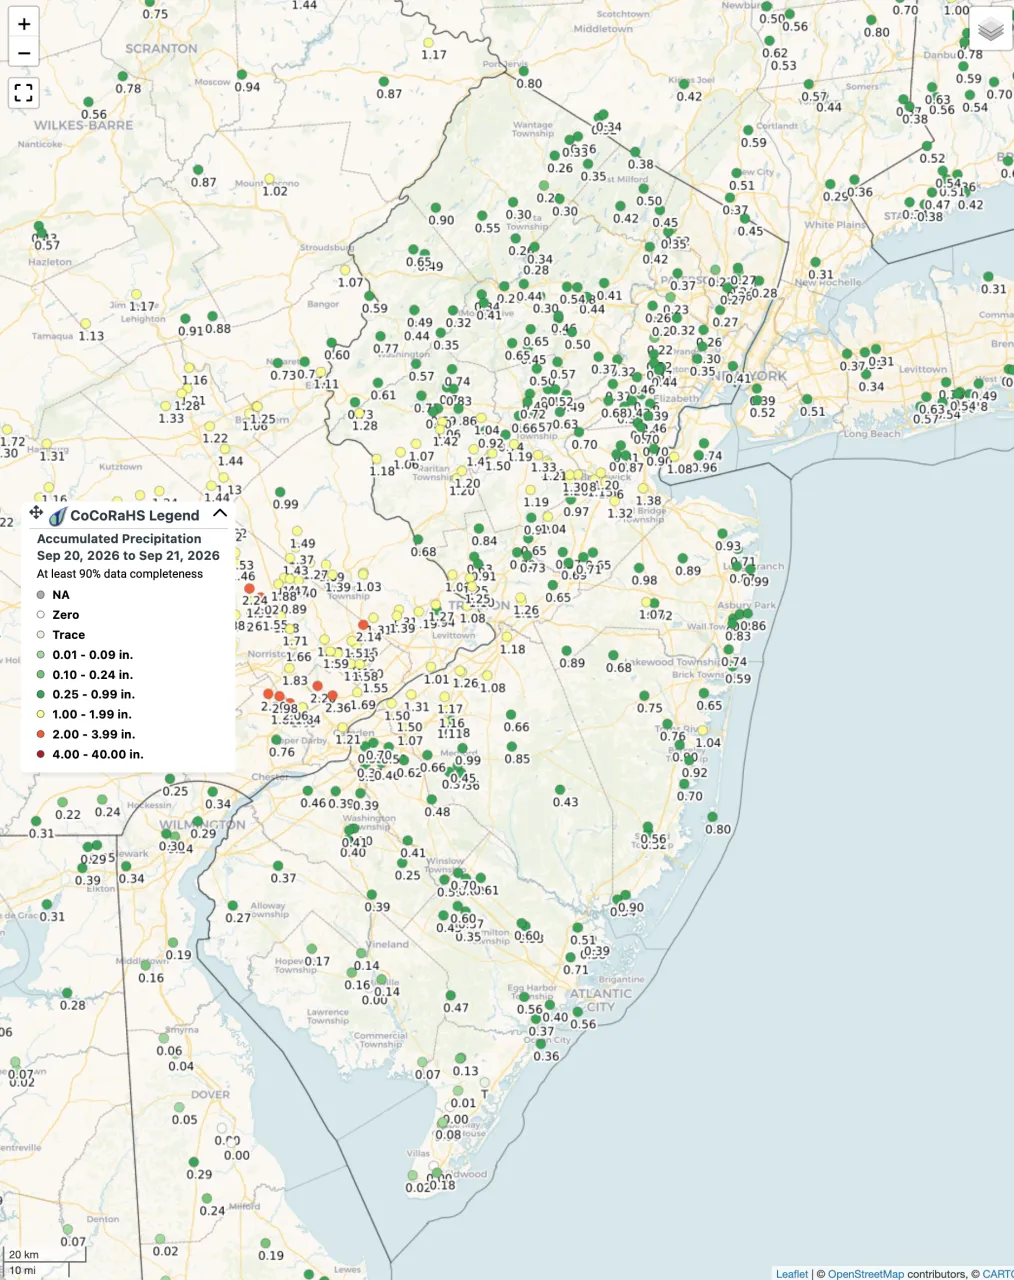Zoom out with the minus button
This screenshot has height=1280, width=1014.
(x=24, y=53)
